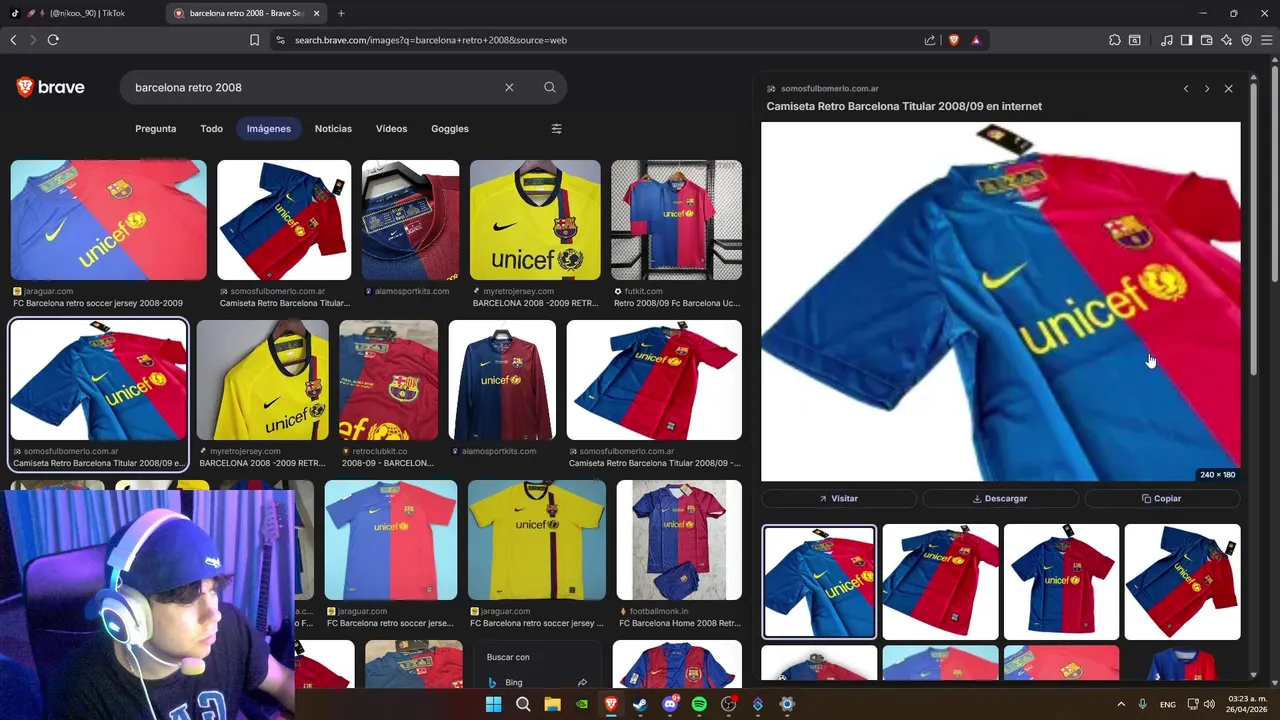Open Windows Start menu
The height and width of the screenshot is (720, 1280).
pos(493,704)
